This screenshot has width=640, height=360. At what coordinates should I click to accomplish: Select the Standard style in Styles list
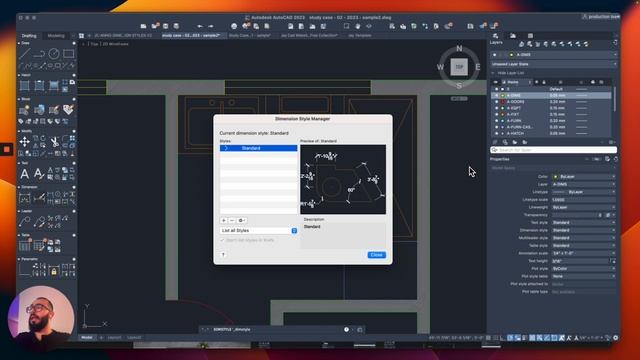[x=258, y=148]
